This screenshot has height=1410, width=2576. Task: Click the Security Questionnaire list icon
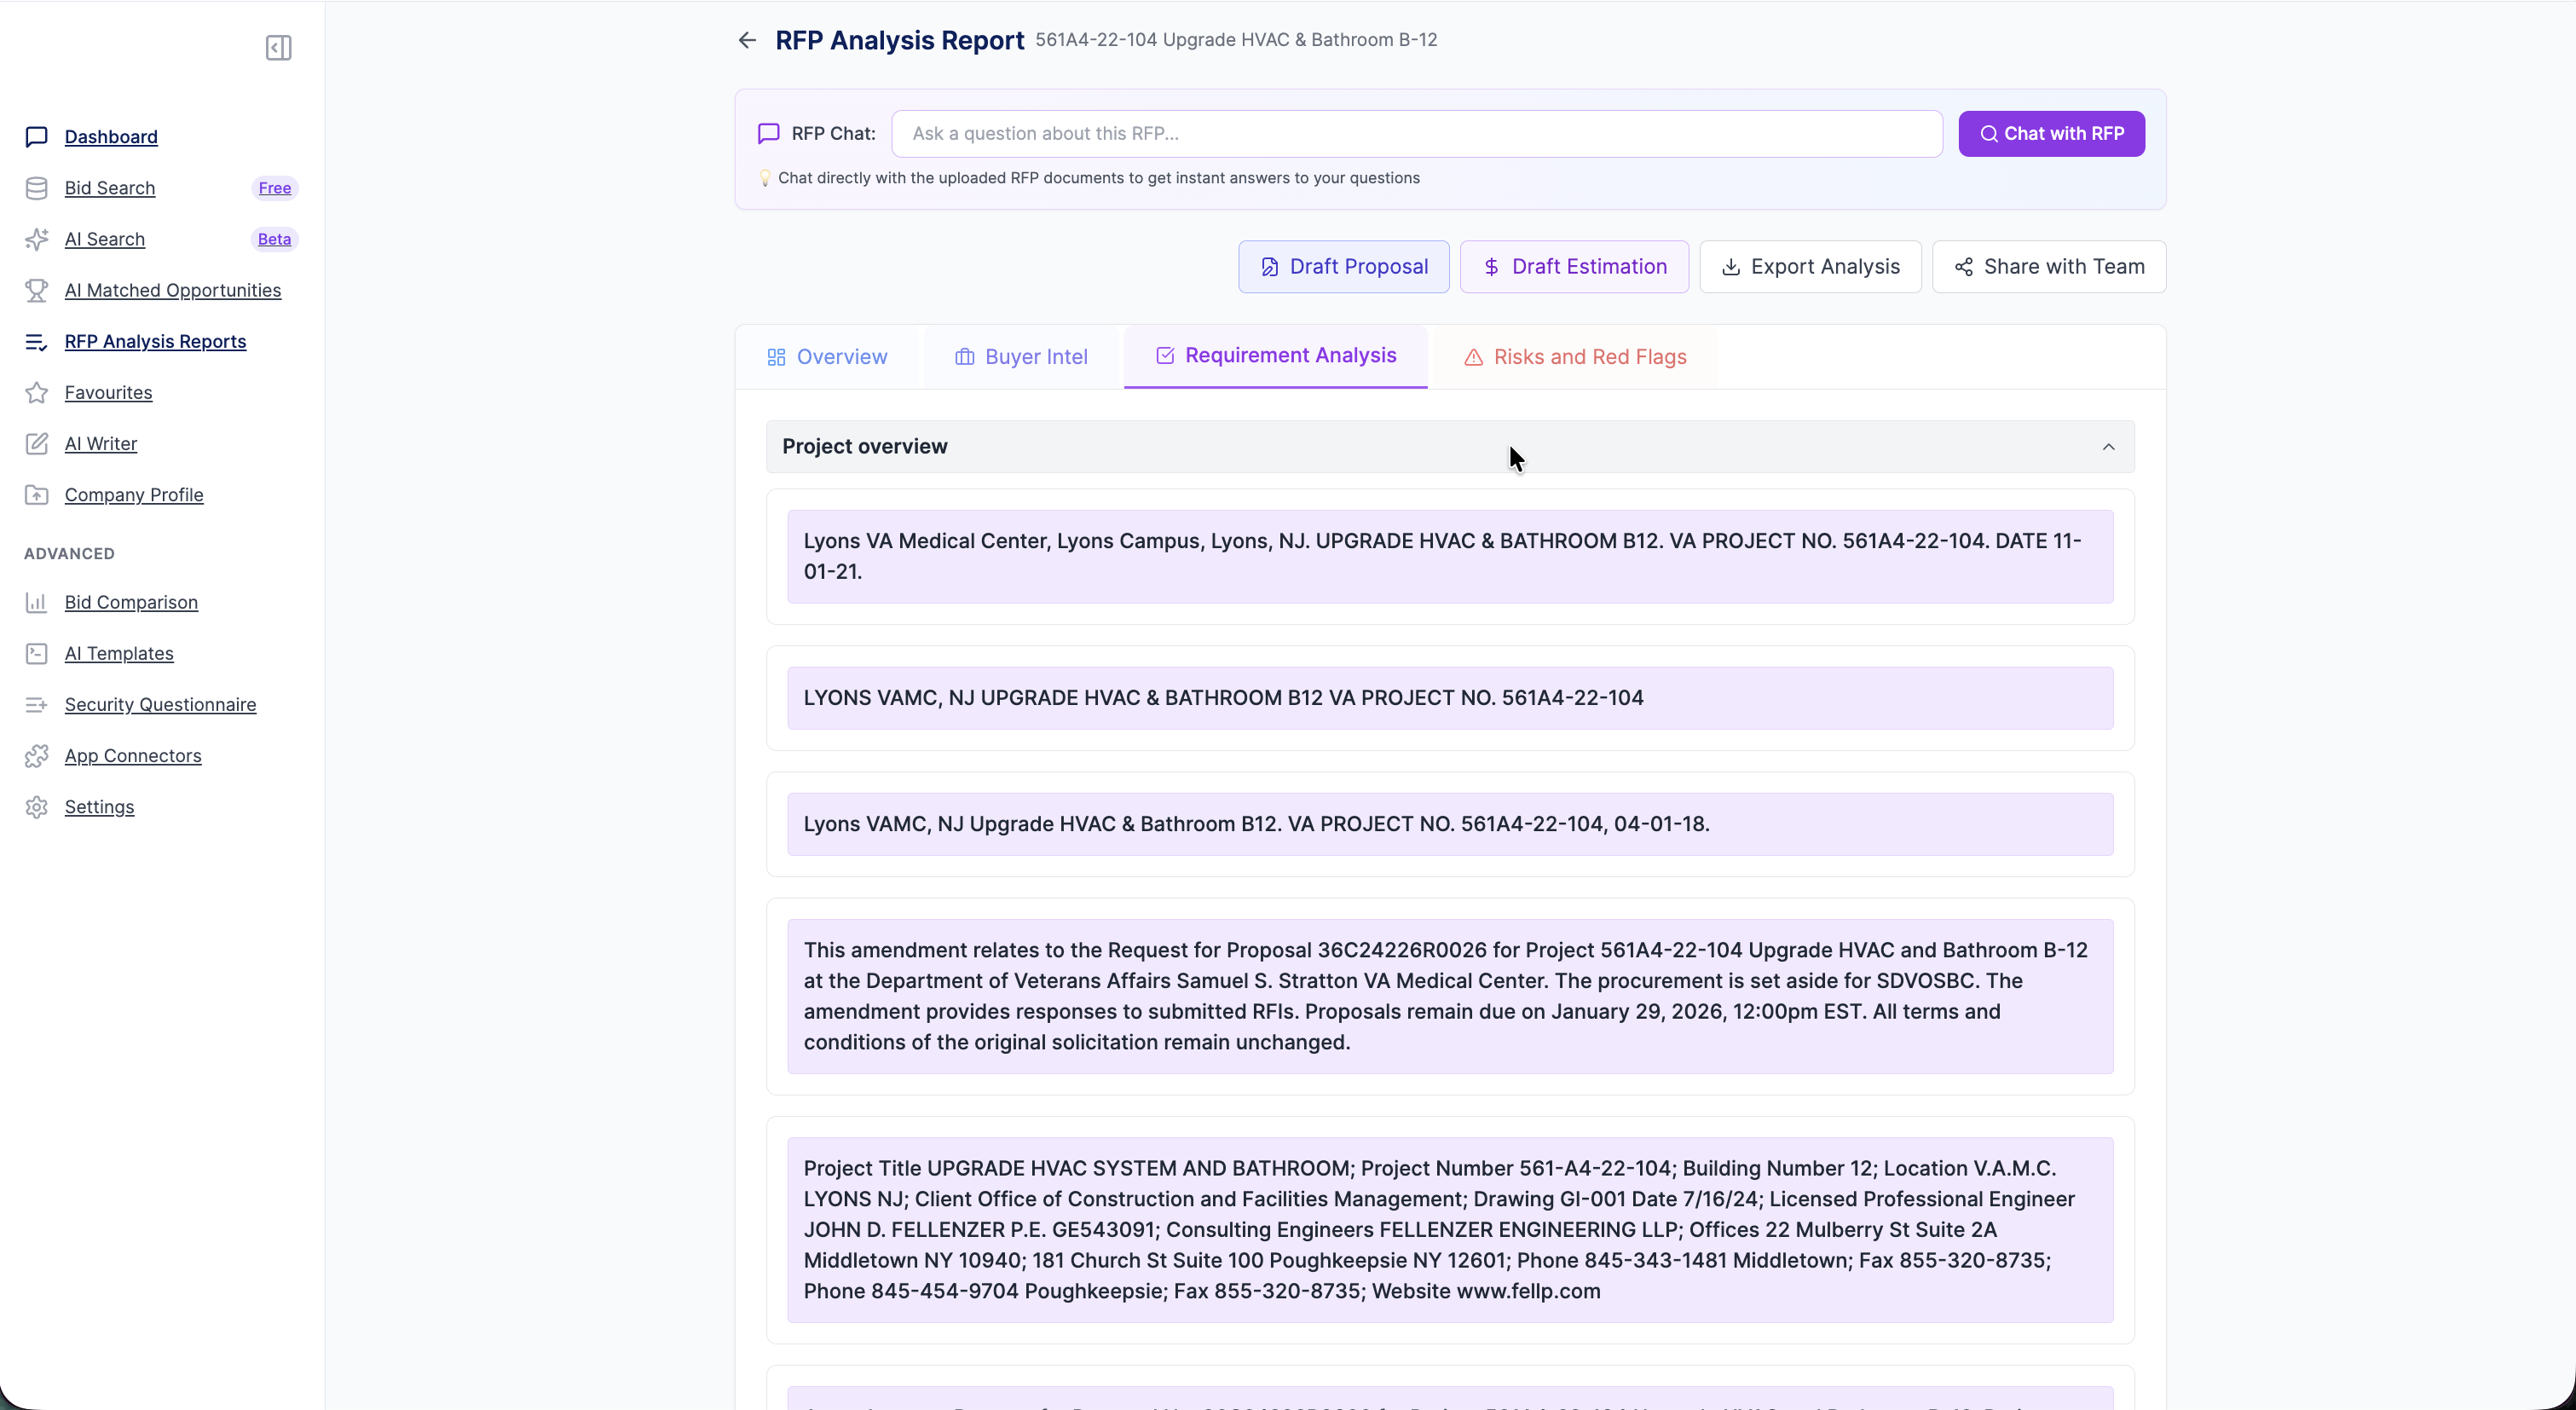click(x=37, y=704)
